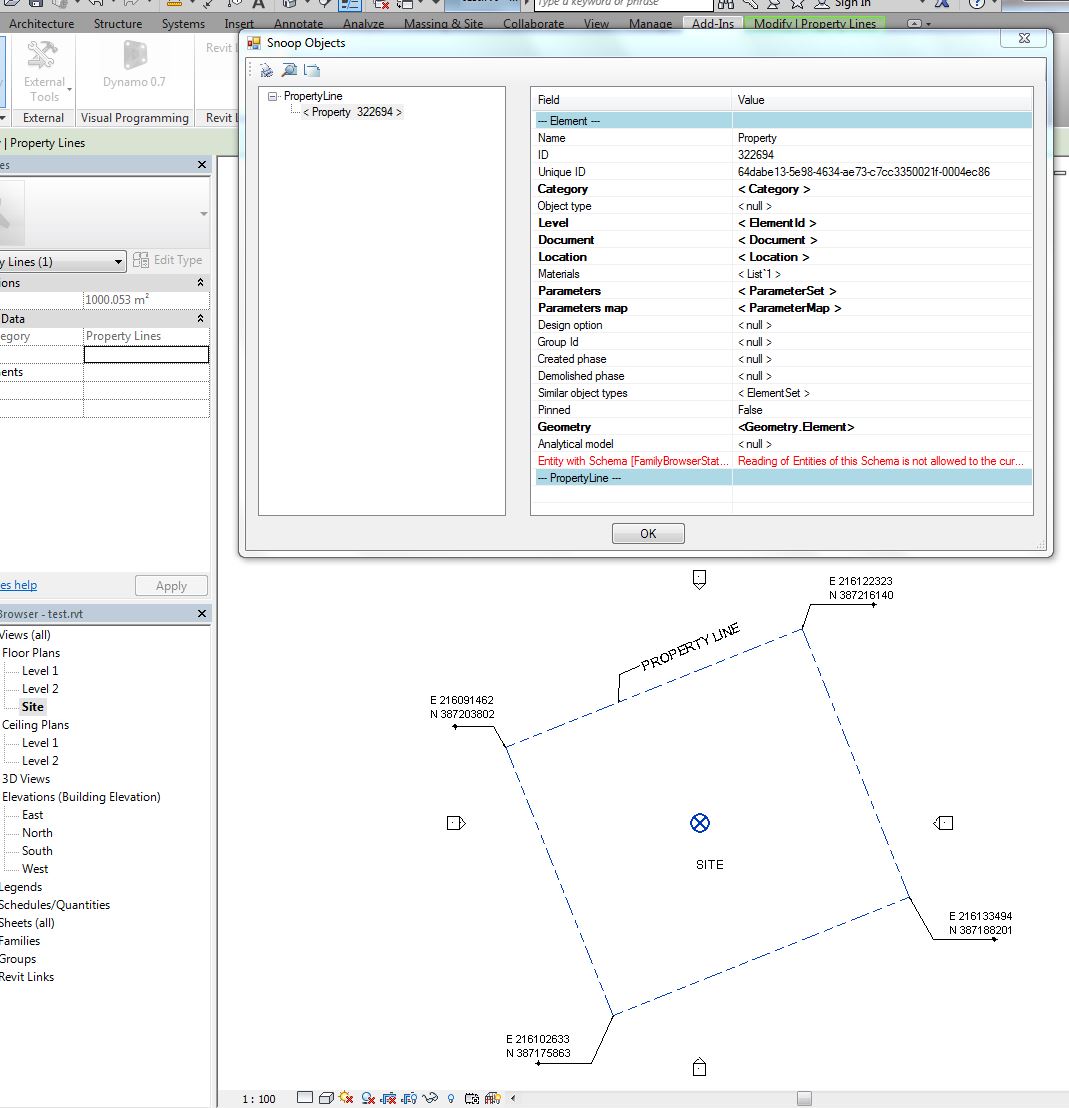
Task: Click the print icon in Snoop Objects toolbar
Action: 266,70
